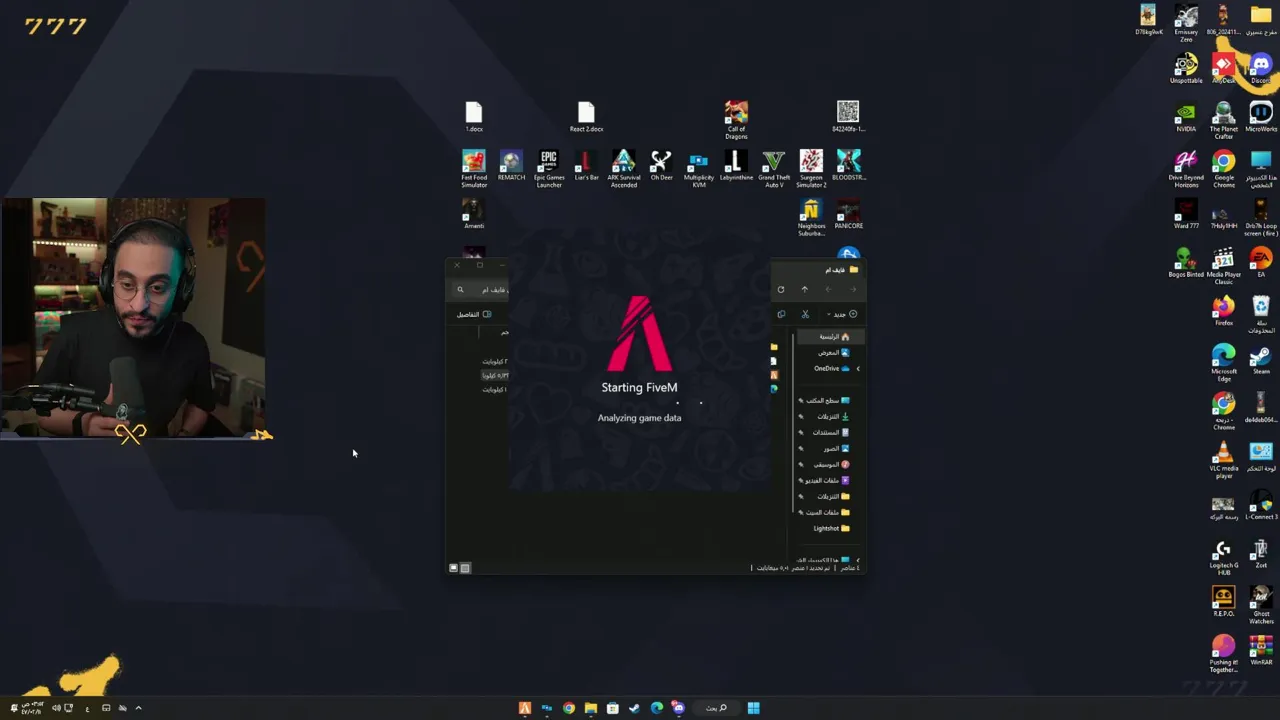The image size is (1280, 720).
Task: Select the QR code image file
Action: tap(848, 116)
